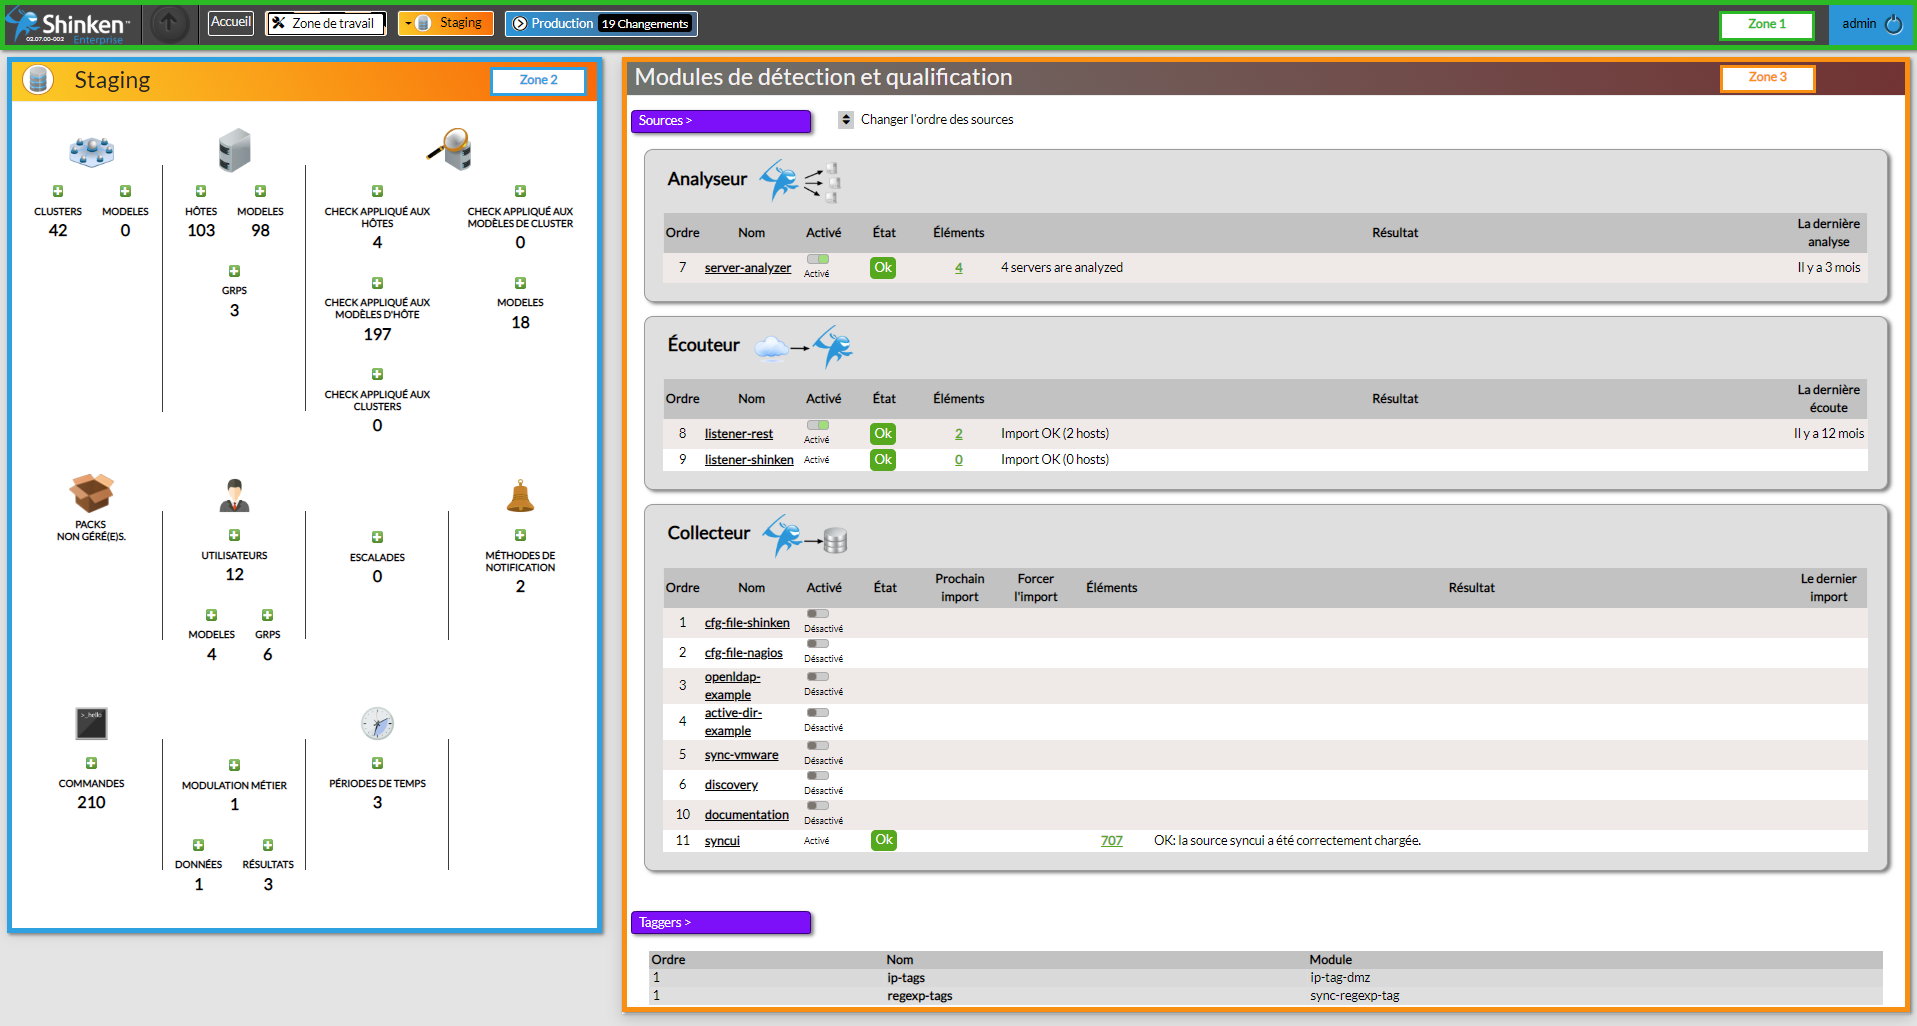Click the commands terminal icon
The width and height of the screenshot is (1917, 1026).
[91, 723]
